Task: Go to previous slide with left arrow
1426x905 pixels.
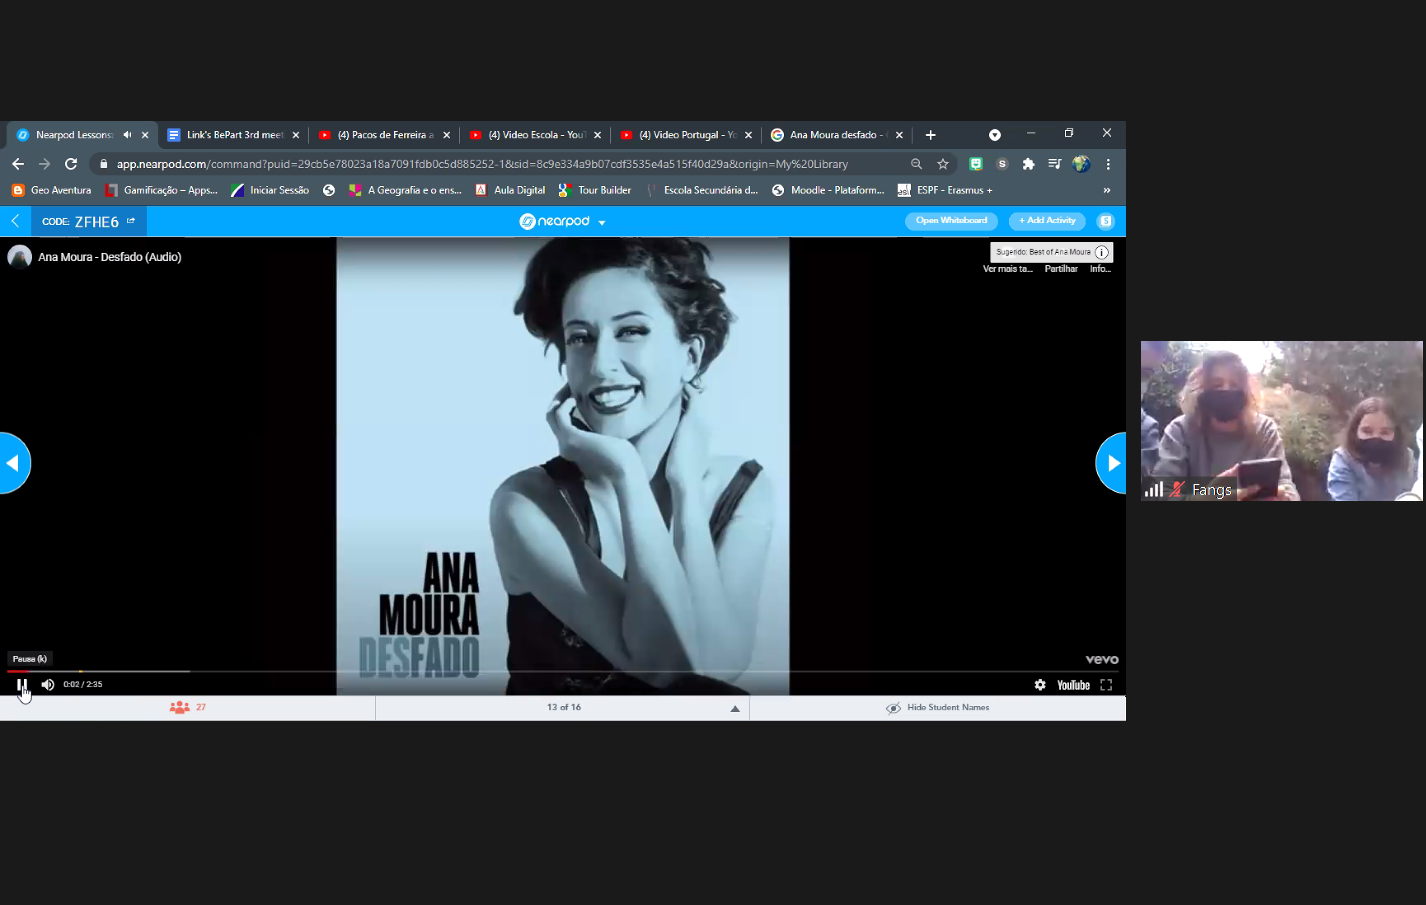Action: (x=14, y=463)
